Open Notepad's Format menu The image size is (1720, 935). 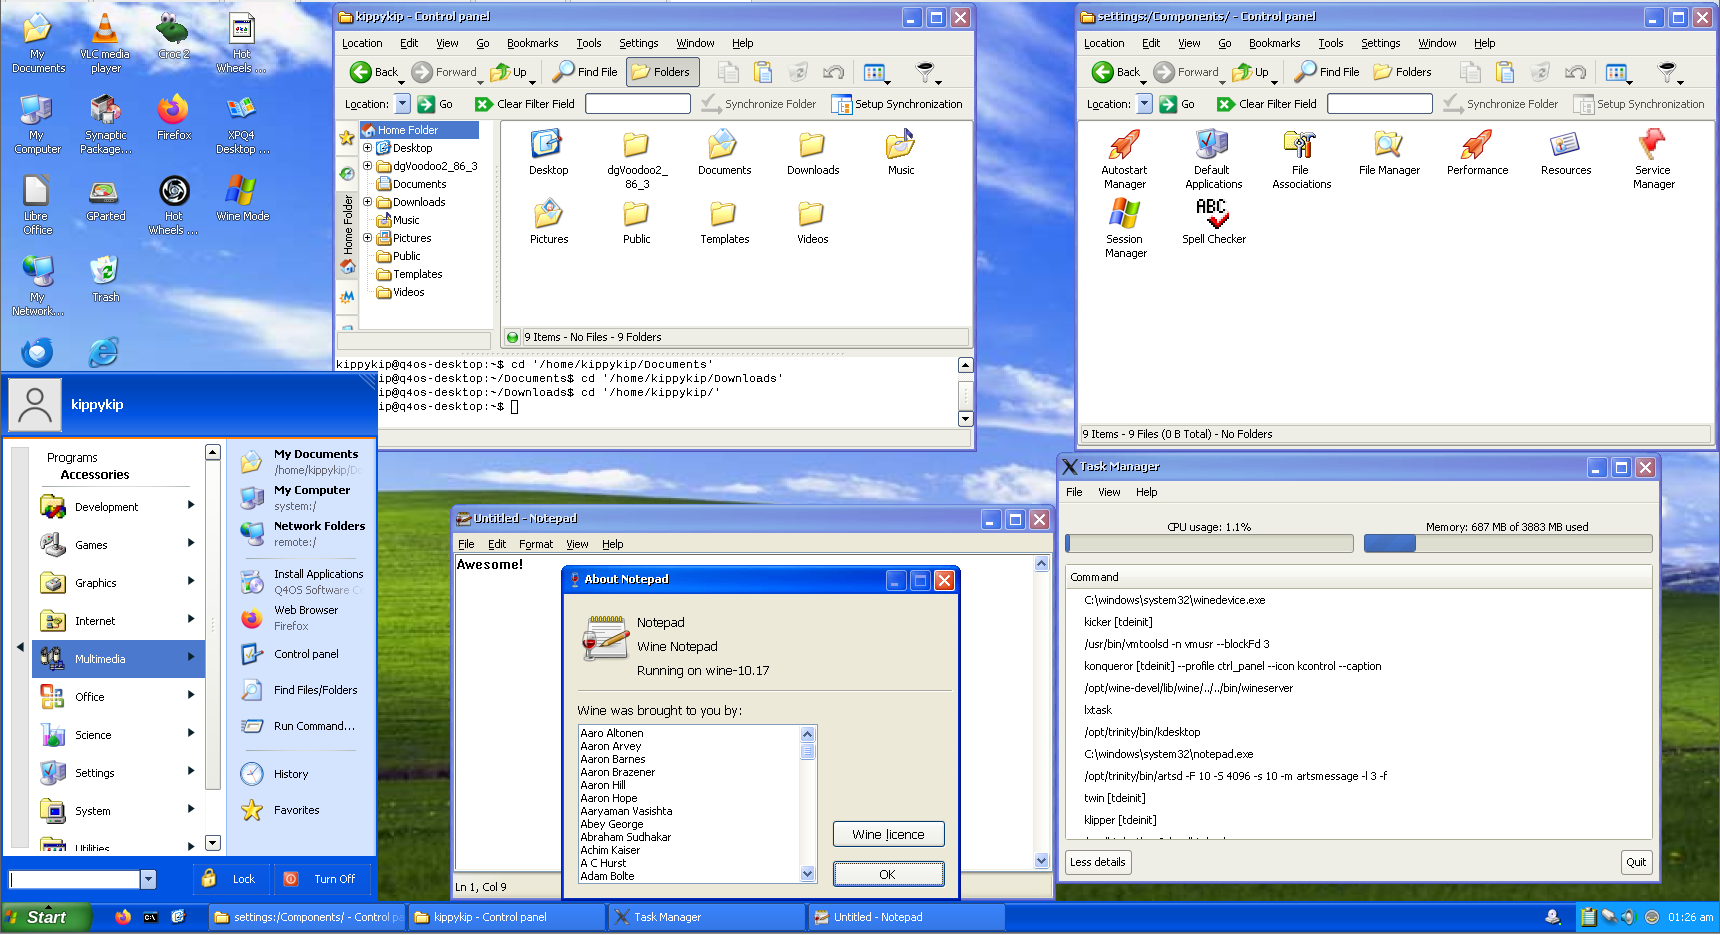coord(536,544)
